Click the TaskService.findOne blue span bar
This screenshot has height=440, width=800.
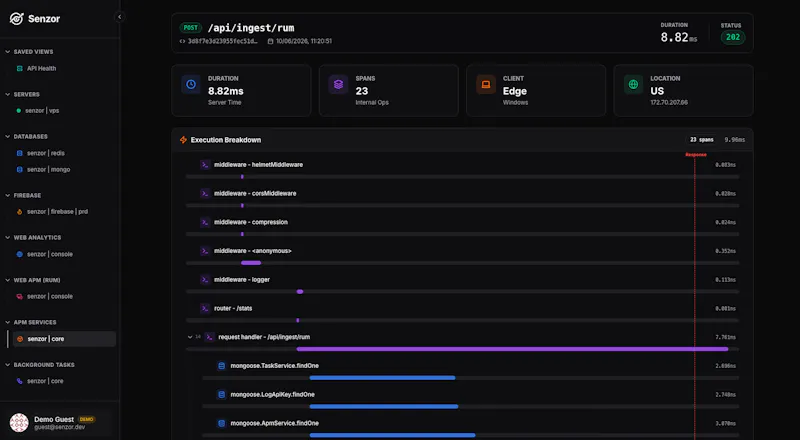click(382, 378)
